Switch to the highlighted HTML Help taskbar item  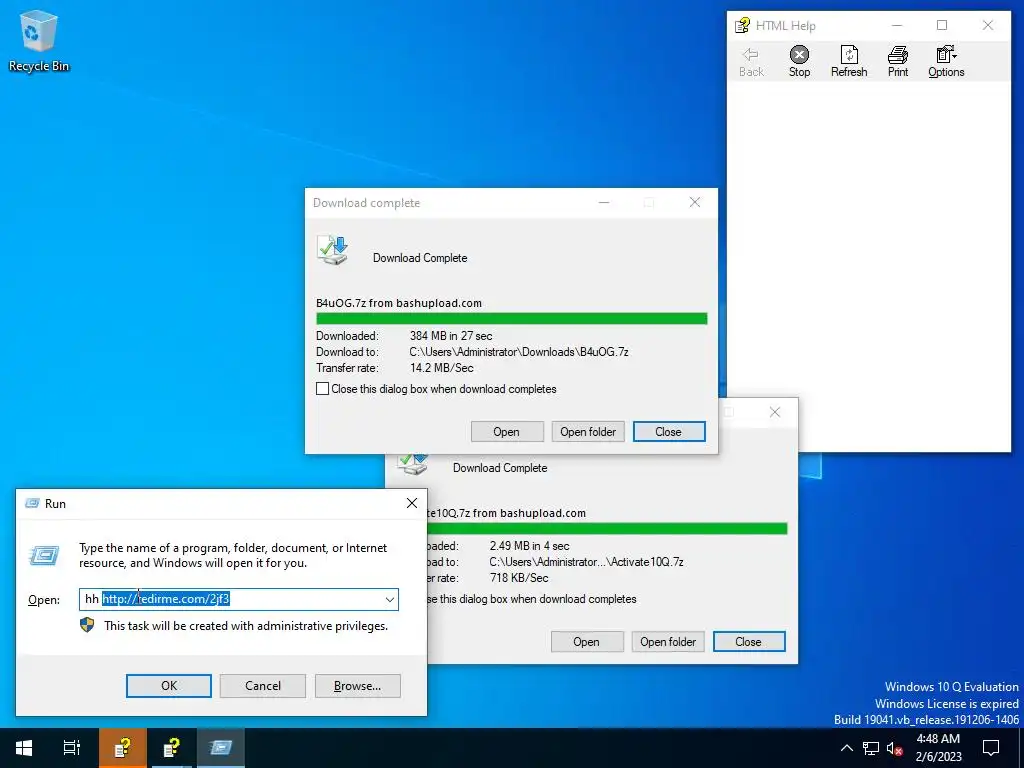[123, 748]
